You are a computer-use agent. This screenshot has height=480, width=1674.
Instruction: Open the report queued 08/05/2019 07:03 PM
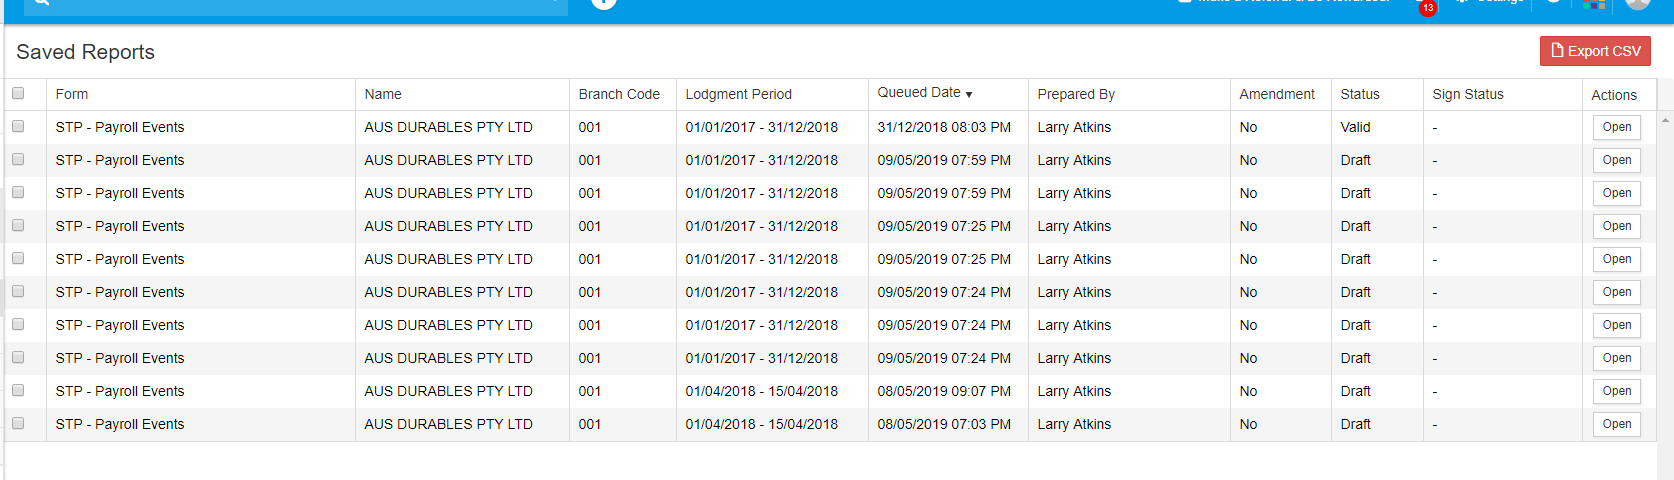1616,424
